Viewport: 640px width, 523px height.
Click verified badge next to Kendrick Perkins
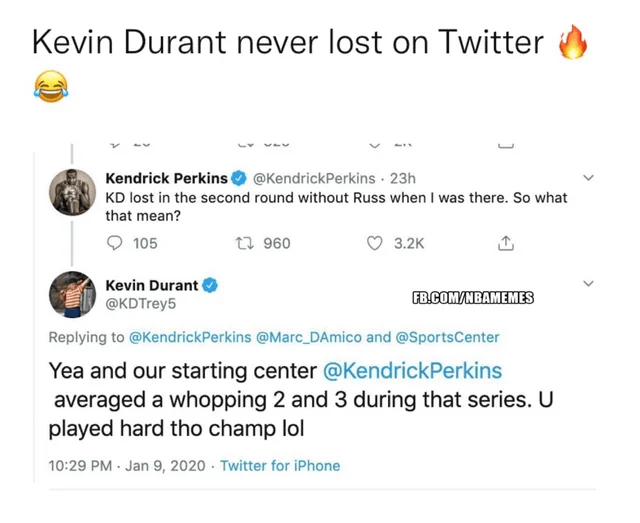(239, 179)
